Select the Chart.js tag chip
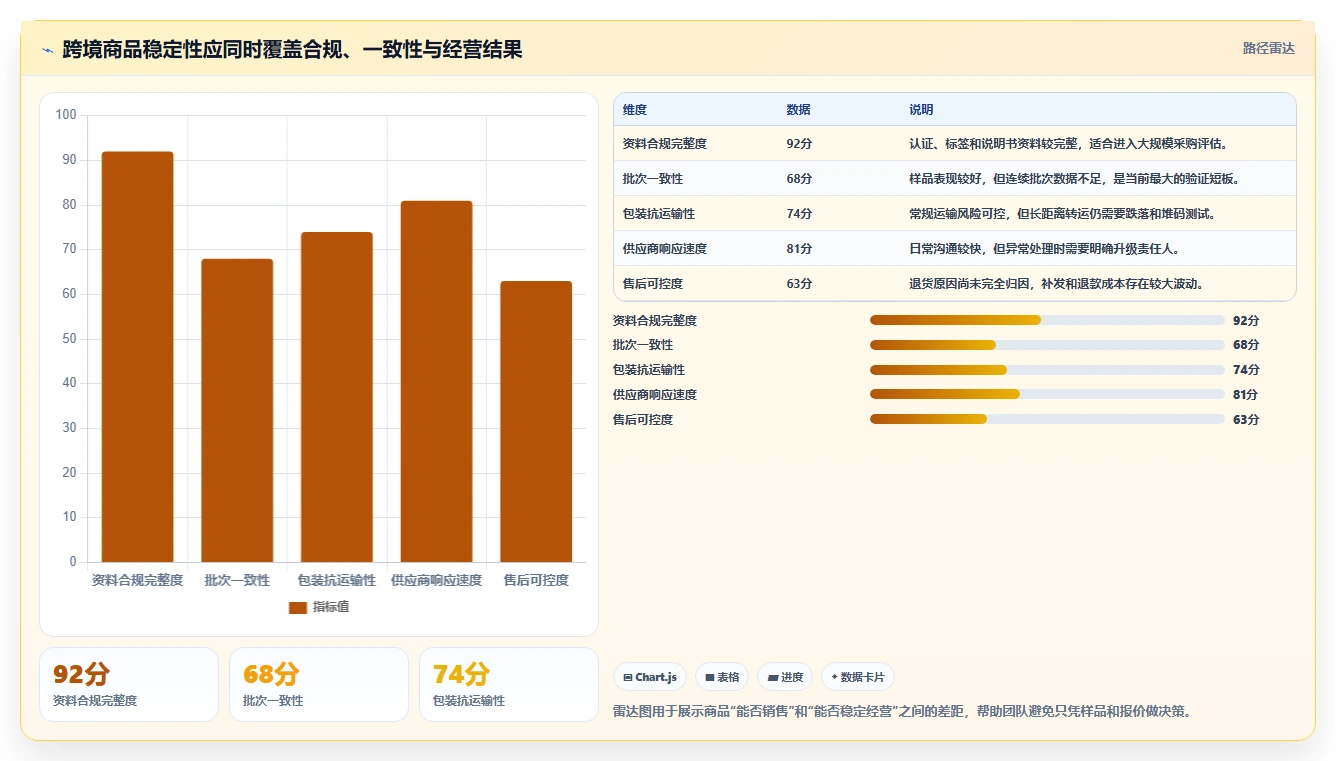The height and width of the screenshot is (761, 1336). coord(650,677)
